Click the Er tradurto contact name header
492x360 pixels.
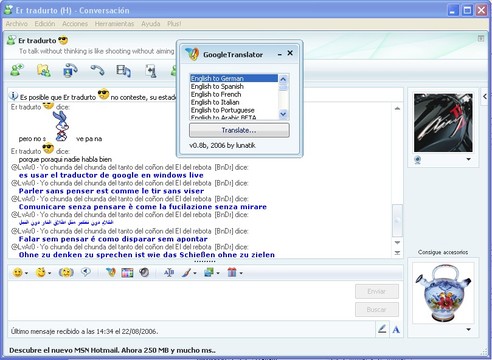click(x=37, y=40)
